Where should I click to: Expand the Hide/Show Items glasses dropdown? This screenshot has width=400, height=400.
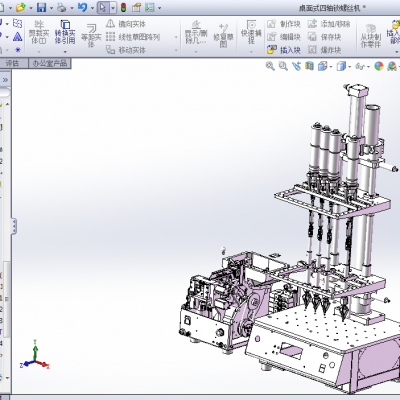[368, 67]
